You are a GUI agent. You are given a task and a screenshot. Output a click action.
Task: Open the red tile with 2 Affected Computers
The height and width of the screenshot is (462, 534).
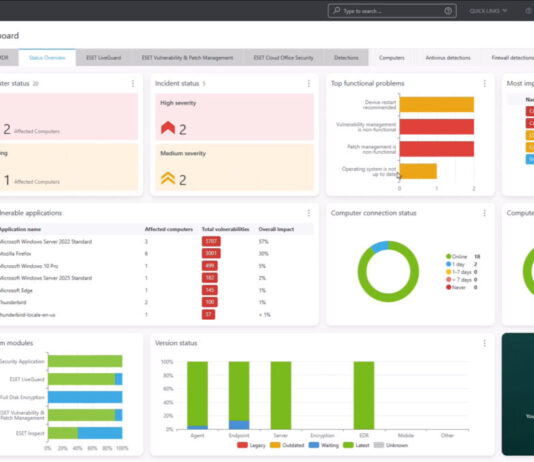pos(69,117)
